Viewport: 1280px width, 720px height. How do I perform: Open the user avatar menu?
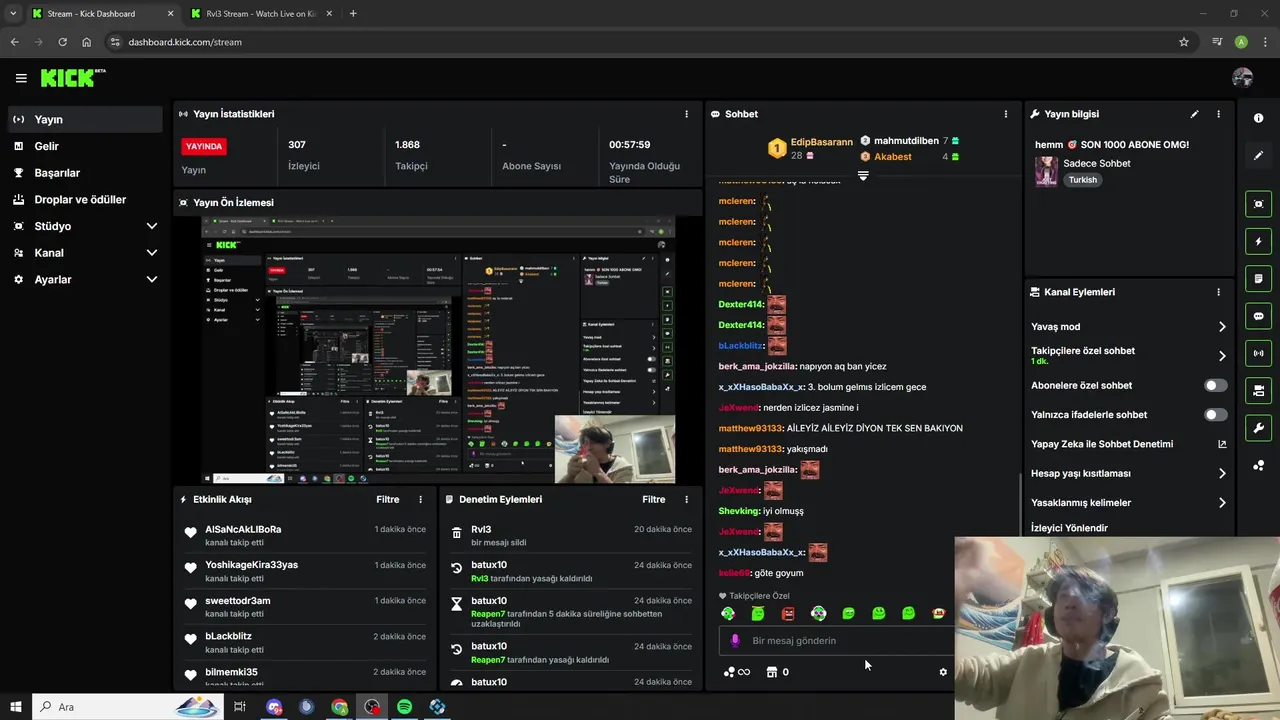1242,78
